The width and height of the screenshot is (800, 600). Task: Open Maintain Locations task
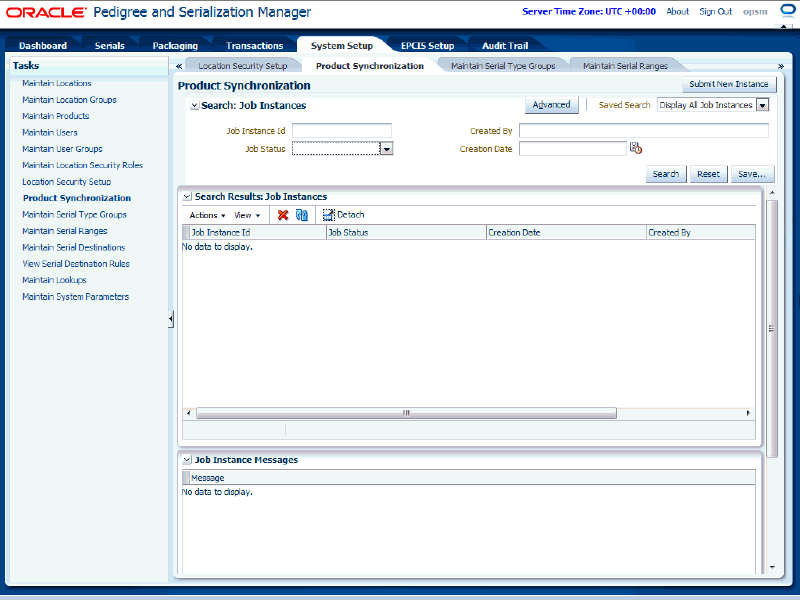pyautogui.click(x=57, y=83)
